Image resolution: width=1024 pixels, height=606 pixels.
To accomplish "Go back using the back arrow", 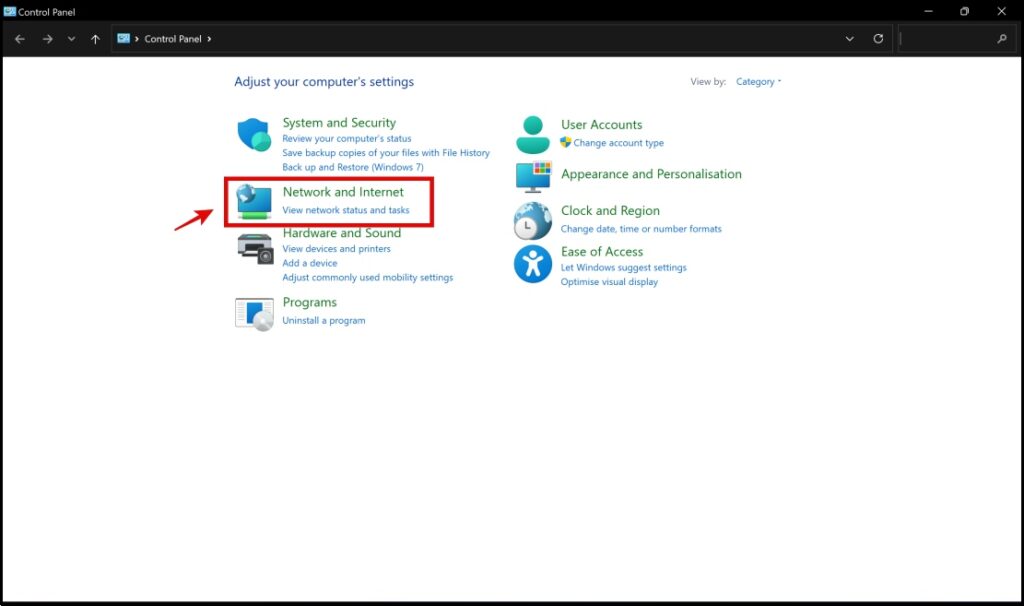I will (x=20, y=39).
